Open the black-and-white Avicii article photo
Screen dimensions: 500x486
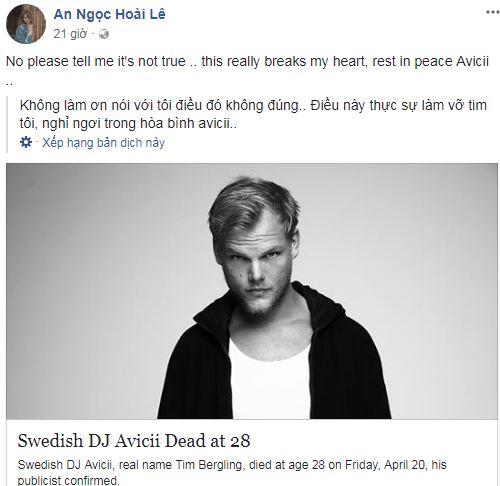click(x=252, y=291)
